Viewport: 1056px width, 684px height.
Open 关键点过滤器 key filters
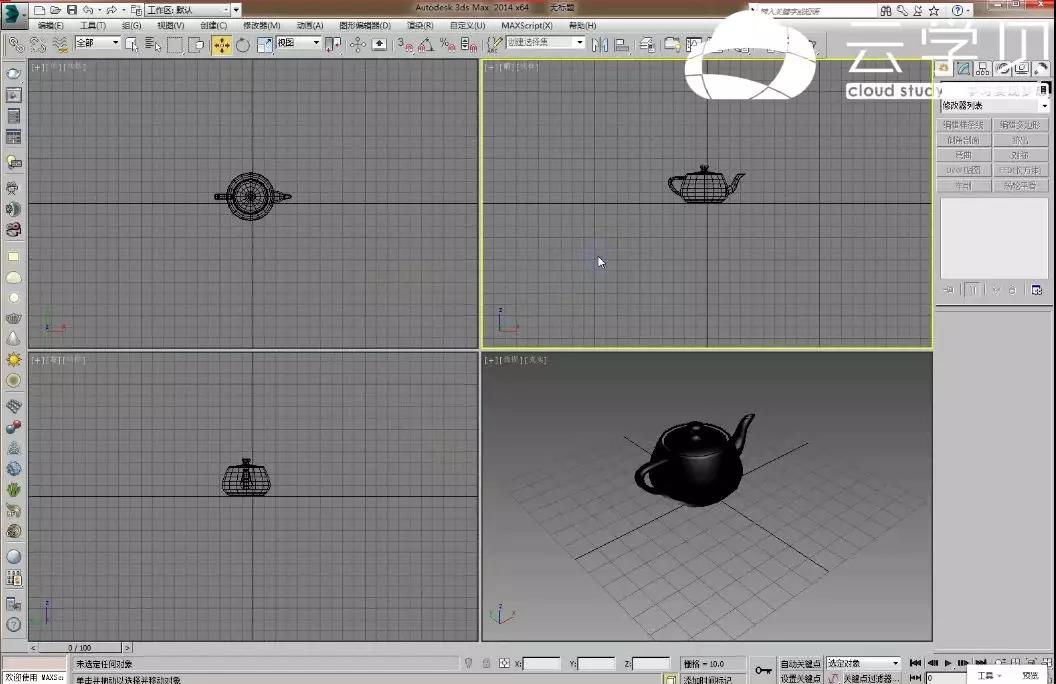[870, 678]
